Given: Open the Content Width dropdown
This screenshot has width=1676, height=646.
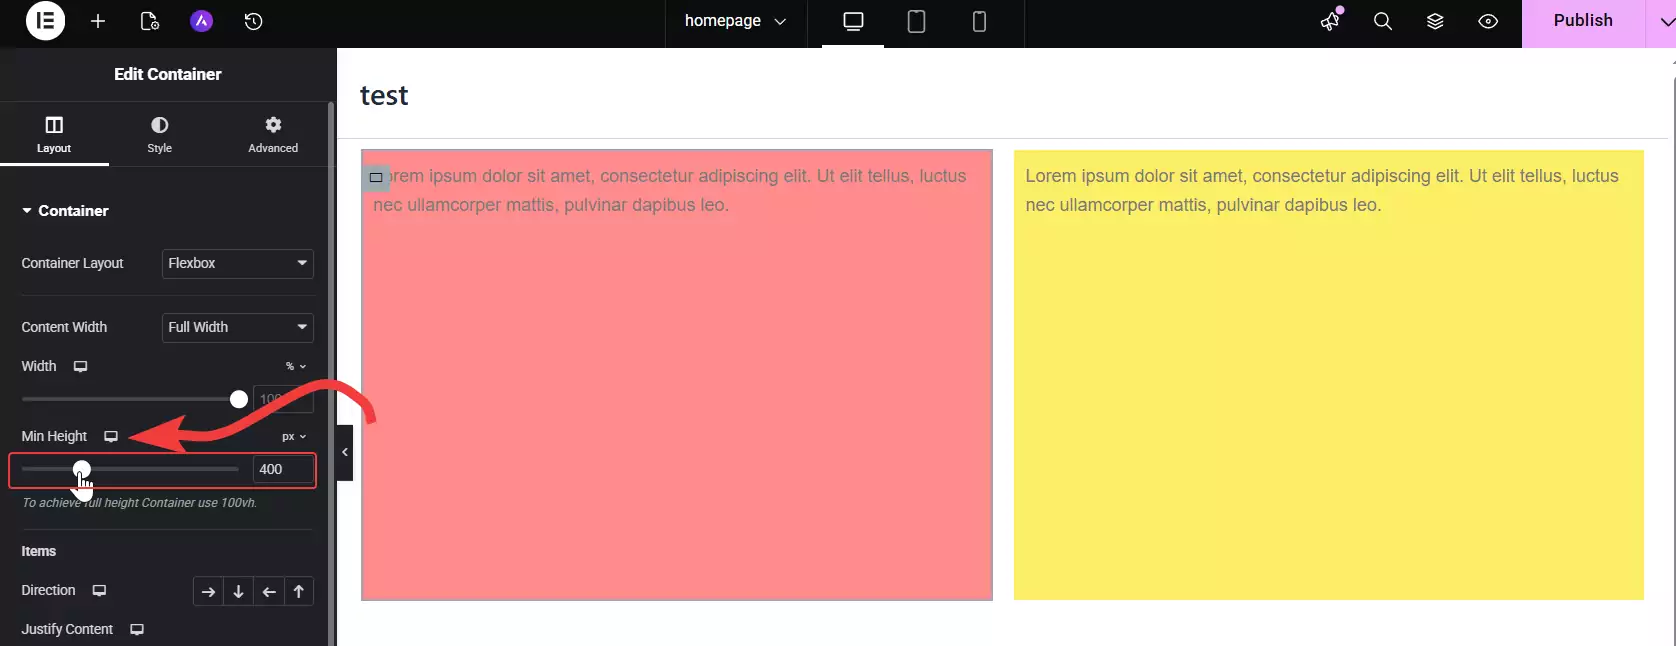Looking at the screenshot, I should (238, 327).
